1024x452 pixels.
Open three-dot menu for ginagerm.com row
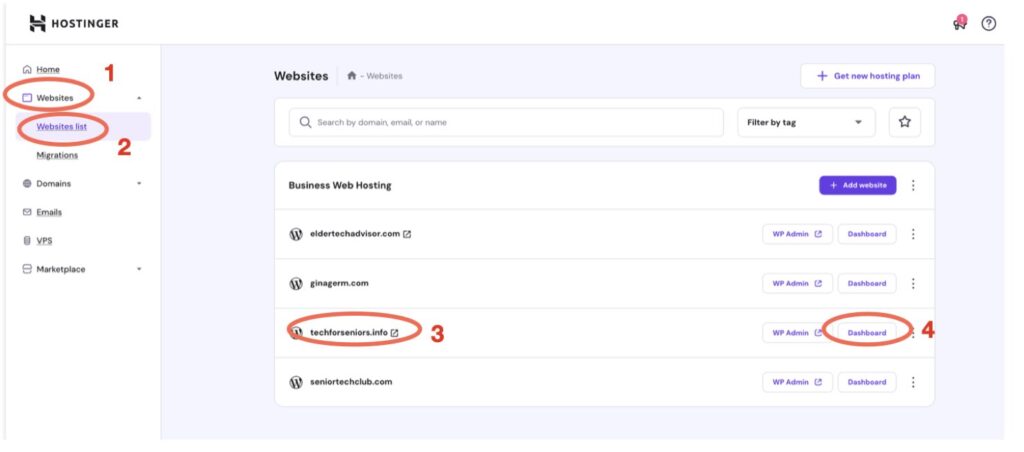pos(913,284)
